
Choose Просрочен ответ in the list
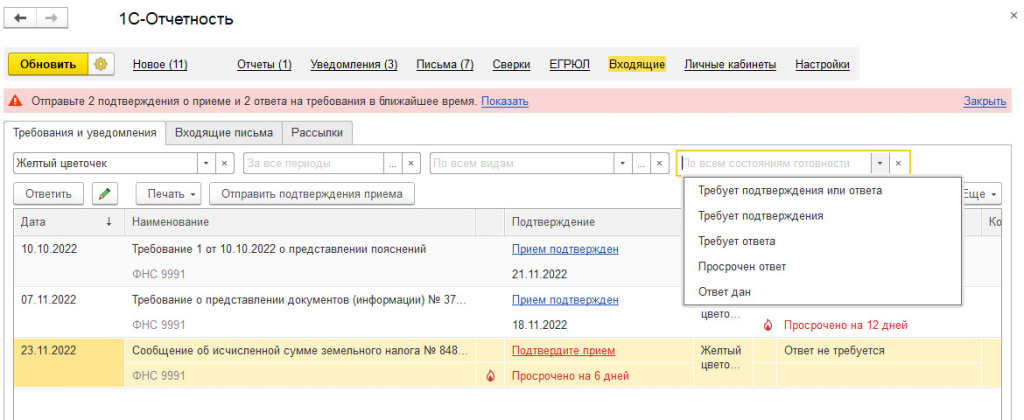click(x=822, y=267)
